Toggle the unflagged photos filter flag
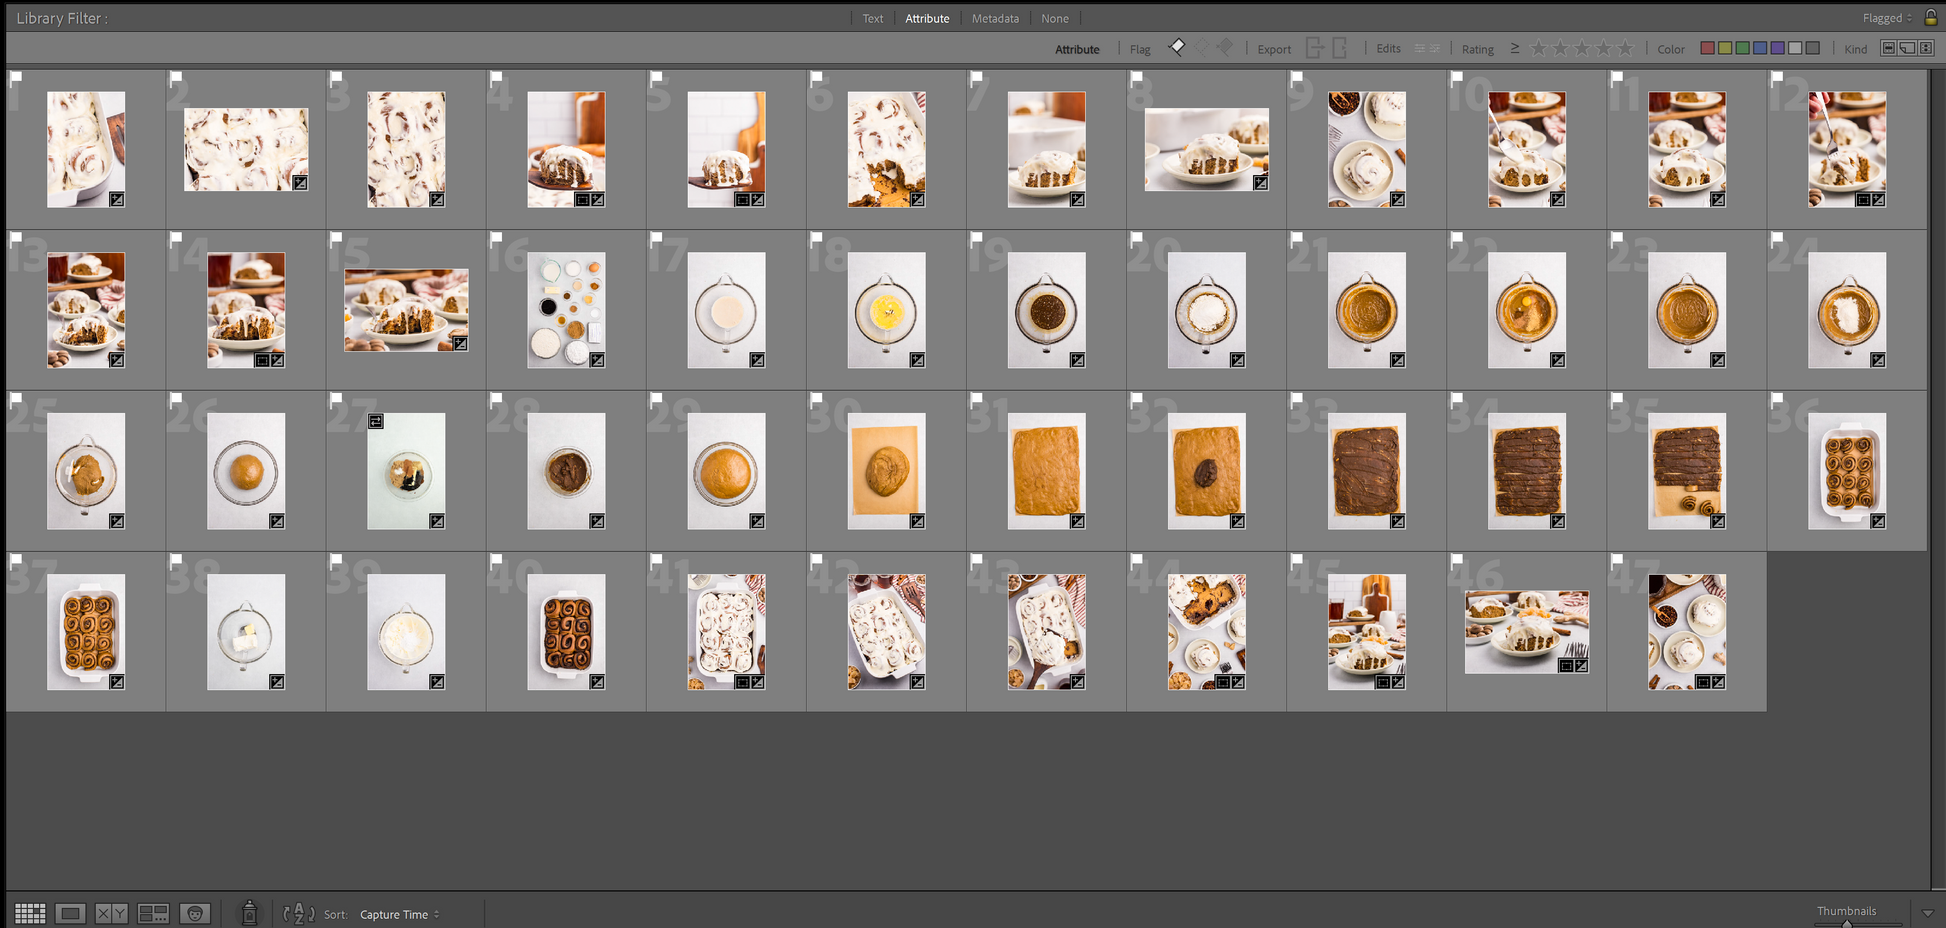1946x928 pixels. [x=1202, y=47]
